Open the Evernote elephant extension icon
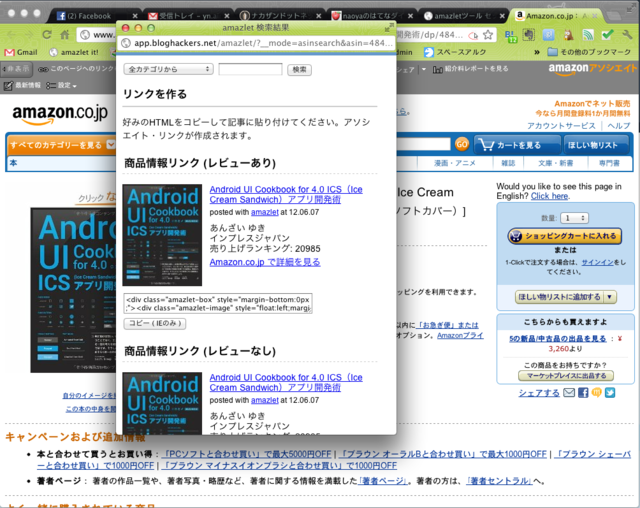640x508 pixels. tap(529, 35)
